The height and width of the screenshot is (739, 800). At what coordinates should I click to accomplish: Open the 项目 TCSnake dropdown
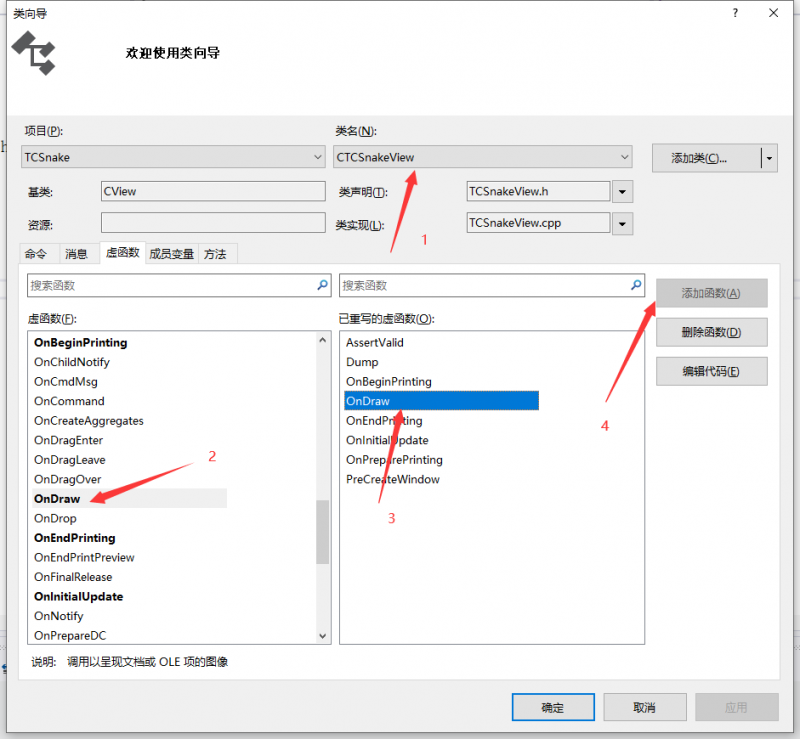click(173, 157)
